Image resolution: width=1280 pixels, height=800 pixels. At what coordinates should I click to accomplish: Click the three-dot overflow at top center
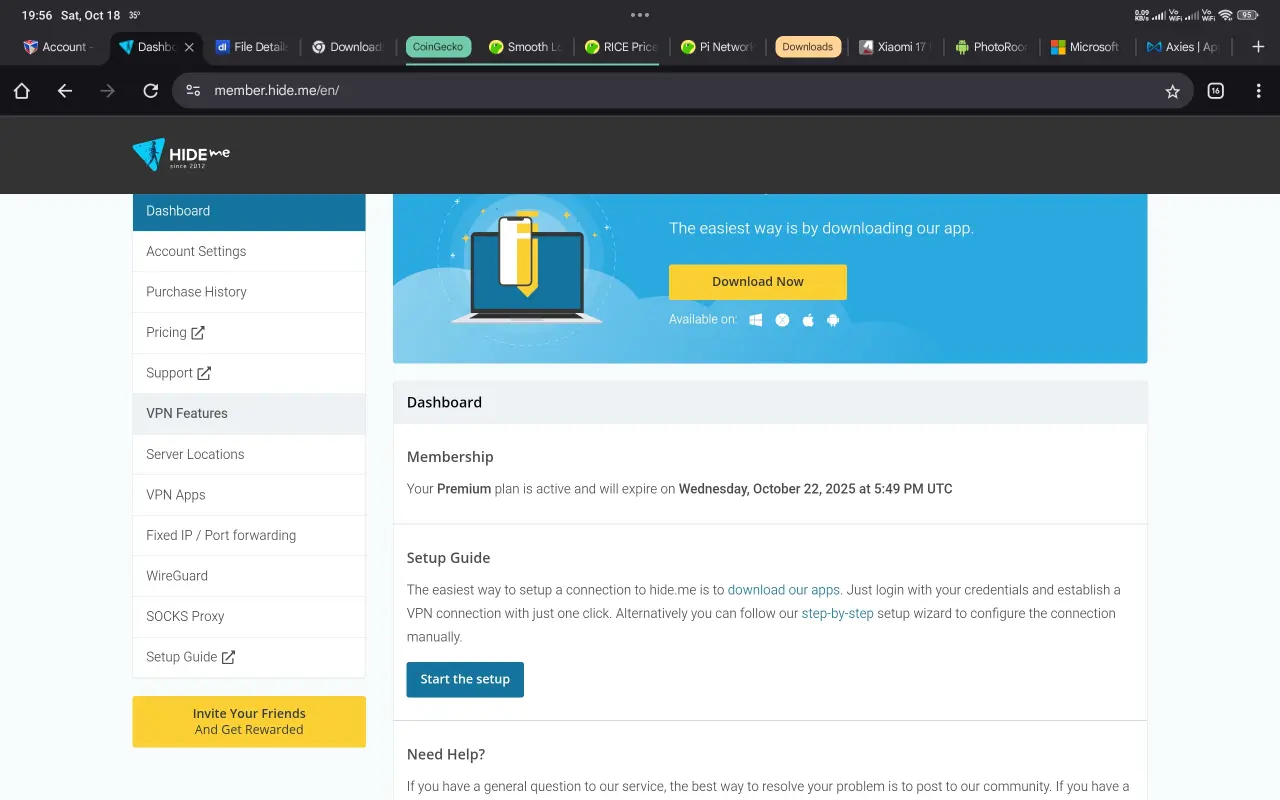640,15
